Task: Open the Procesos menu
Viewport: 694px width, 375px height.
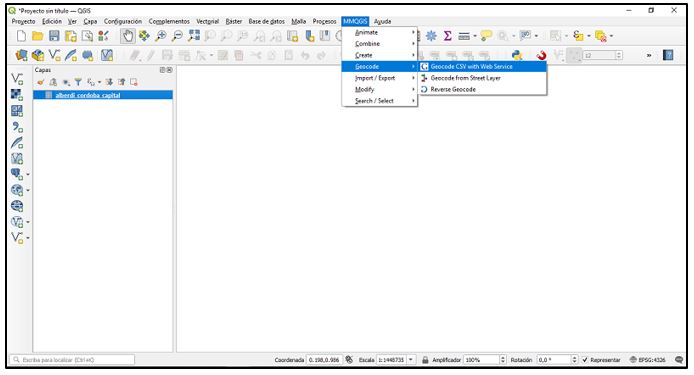Action: pos(324,21)
